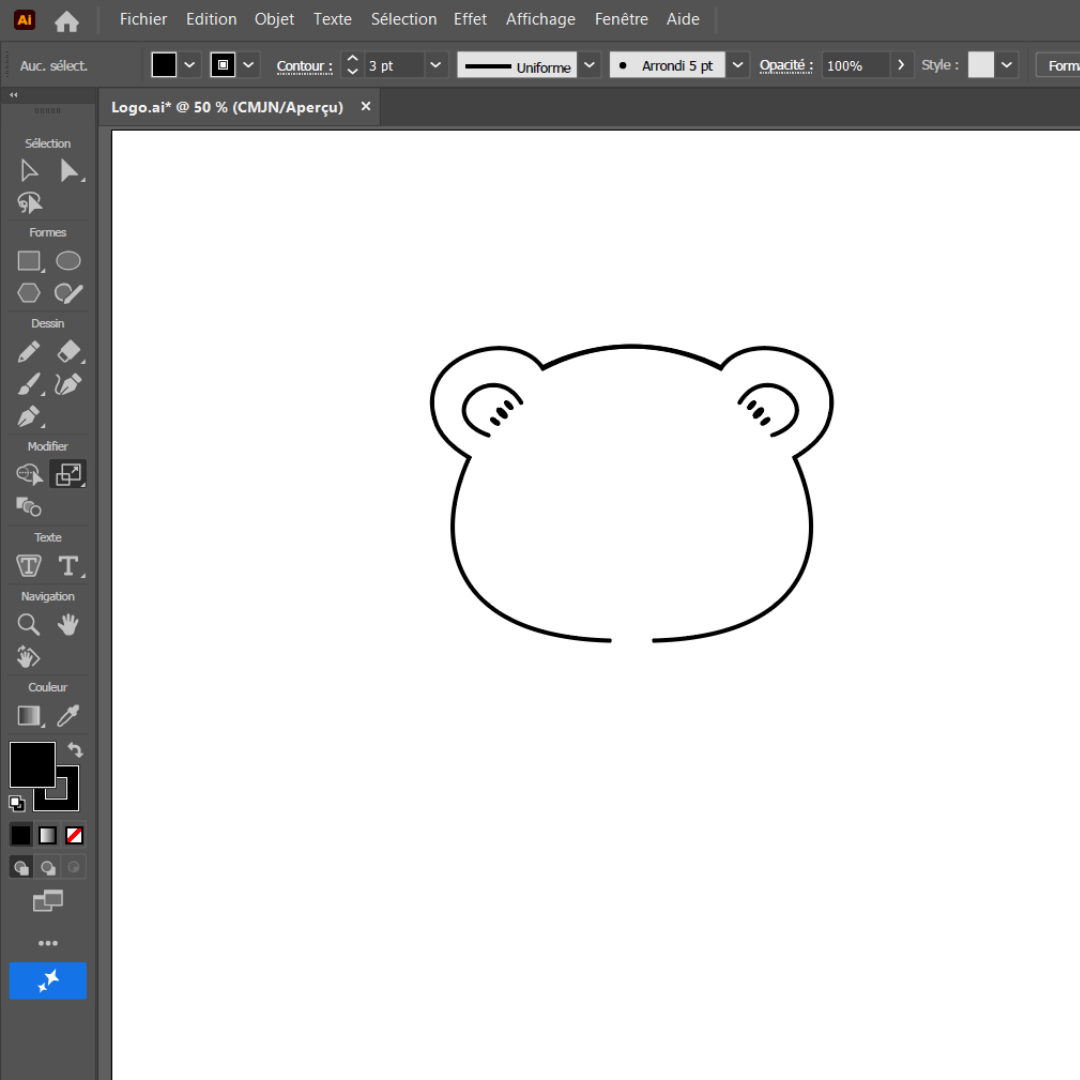Pick the Eraser tool
1080x1080 pixels.
coord(68,352)
